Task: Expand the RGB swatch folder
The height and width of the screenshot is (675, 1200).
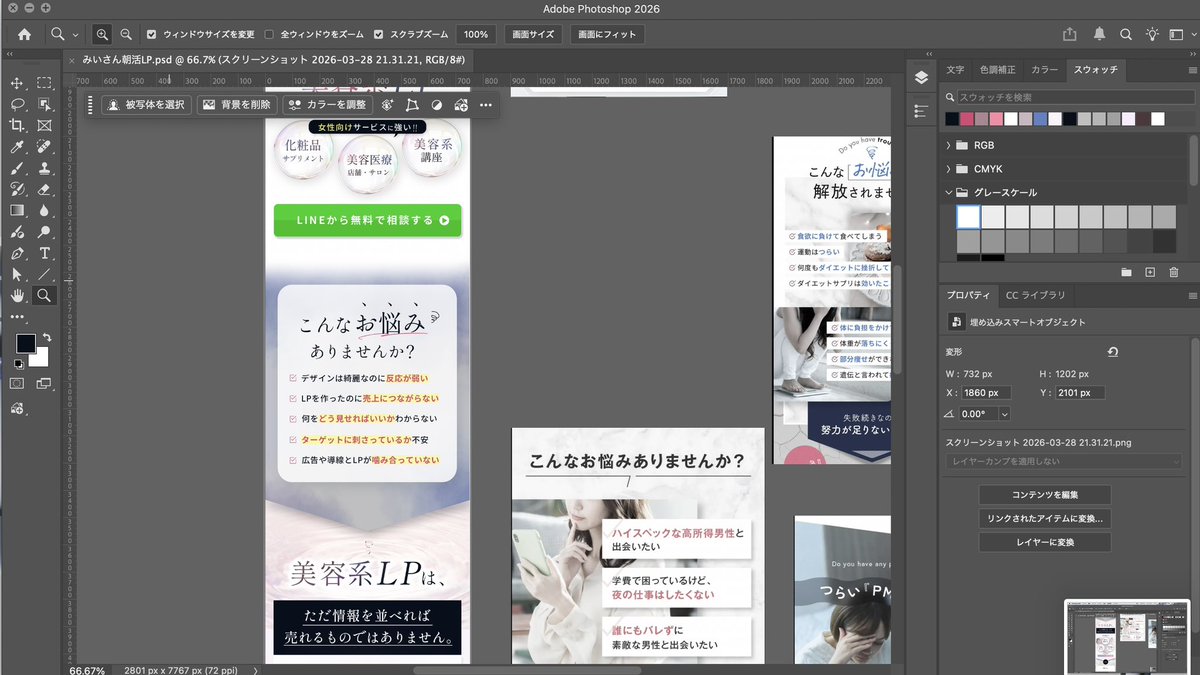Action: 948,145
